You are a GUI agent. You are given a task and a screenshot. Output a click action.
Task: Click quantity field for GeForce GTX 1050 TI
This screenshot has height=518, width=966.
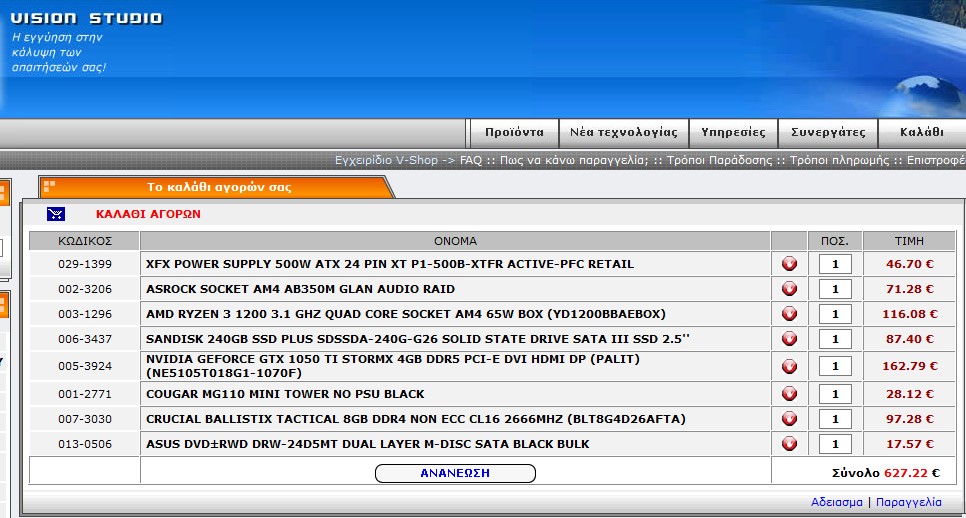coord(835,366)
